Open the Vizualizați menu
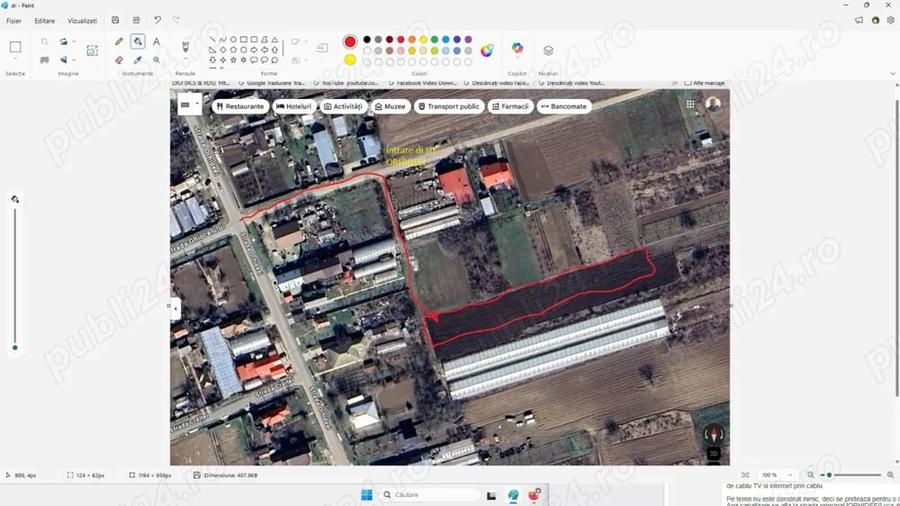This screenshot has height=506, width=900. tap(82, 21)
